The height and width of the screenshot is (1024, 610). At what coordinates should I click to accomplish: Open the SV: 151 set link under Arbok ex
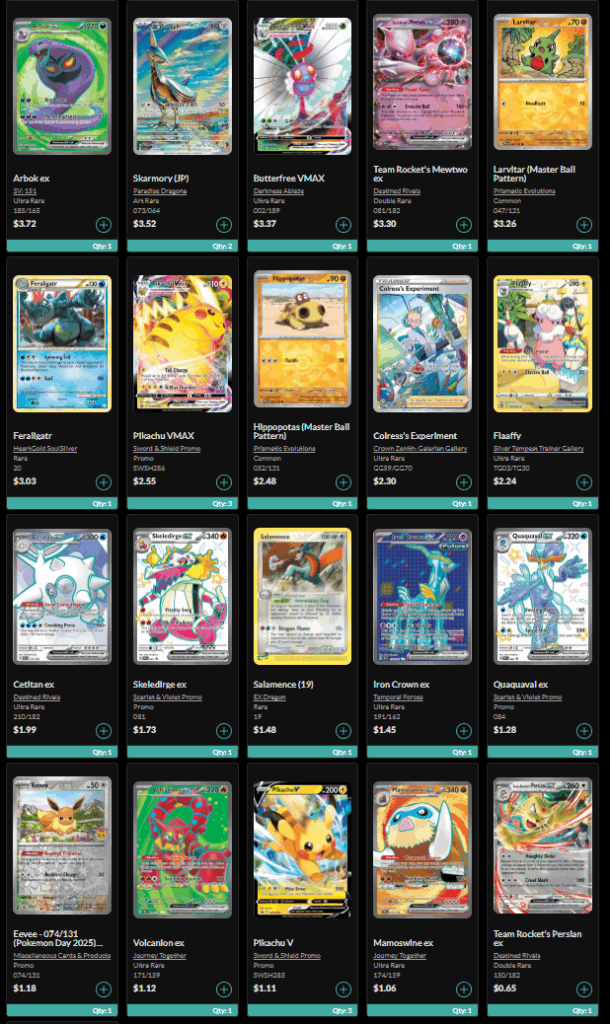[x=25, y=191]
